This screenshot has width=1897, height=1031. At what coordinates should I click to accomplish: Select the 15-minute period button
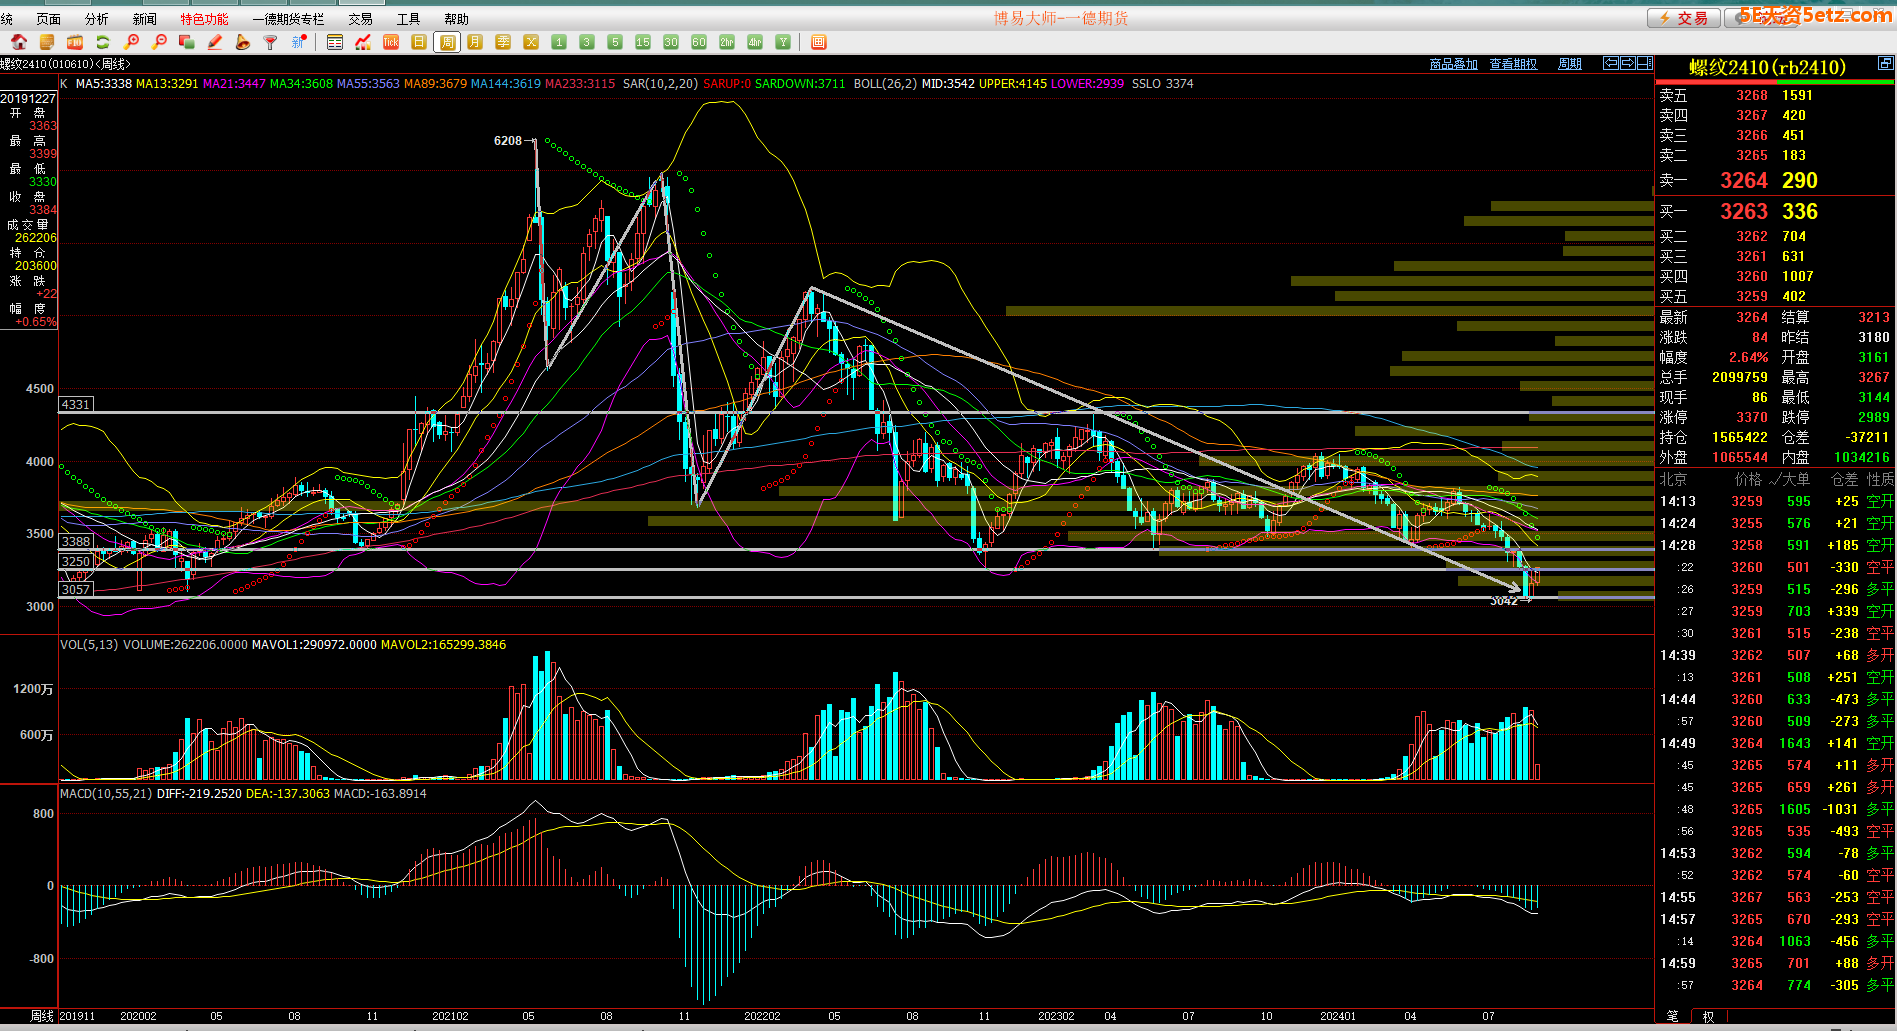[643, 42]
